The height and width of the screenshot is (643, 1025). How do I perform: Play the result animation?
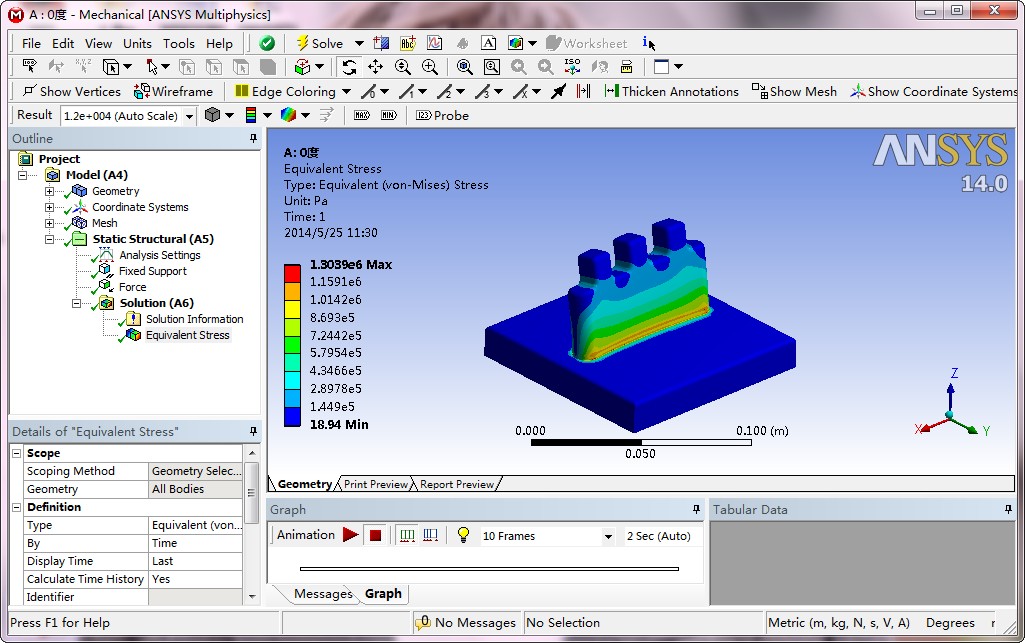pos(350,535)
